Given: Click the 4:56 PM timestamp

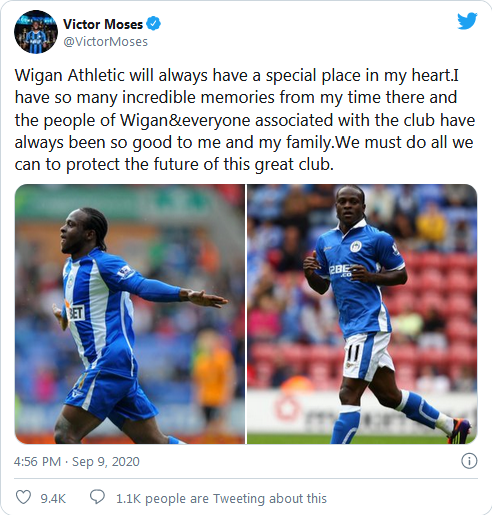Looking at the screenshot, I should [x=37, y=462].
